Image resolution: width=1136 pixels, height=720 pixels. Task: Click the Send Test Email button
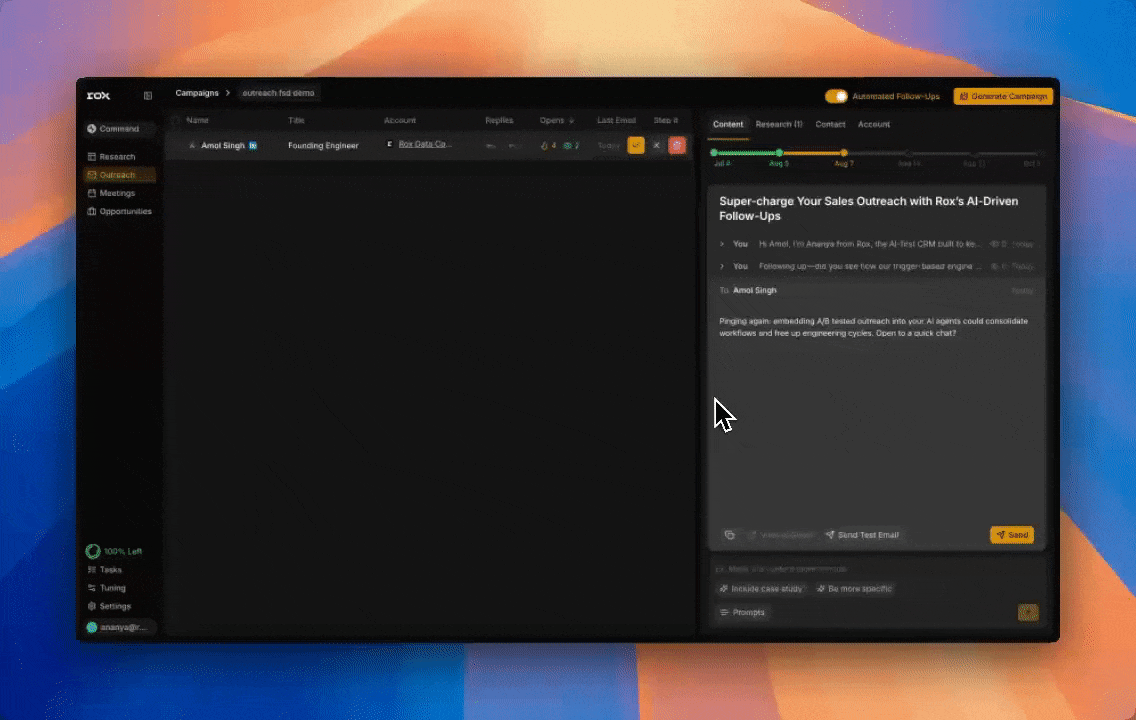(x=862, y=535)
